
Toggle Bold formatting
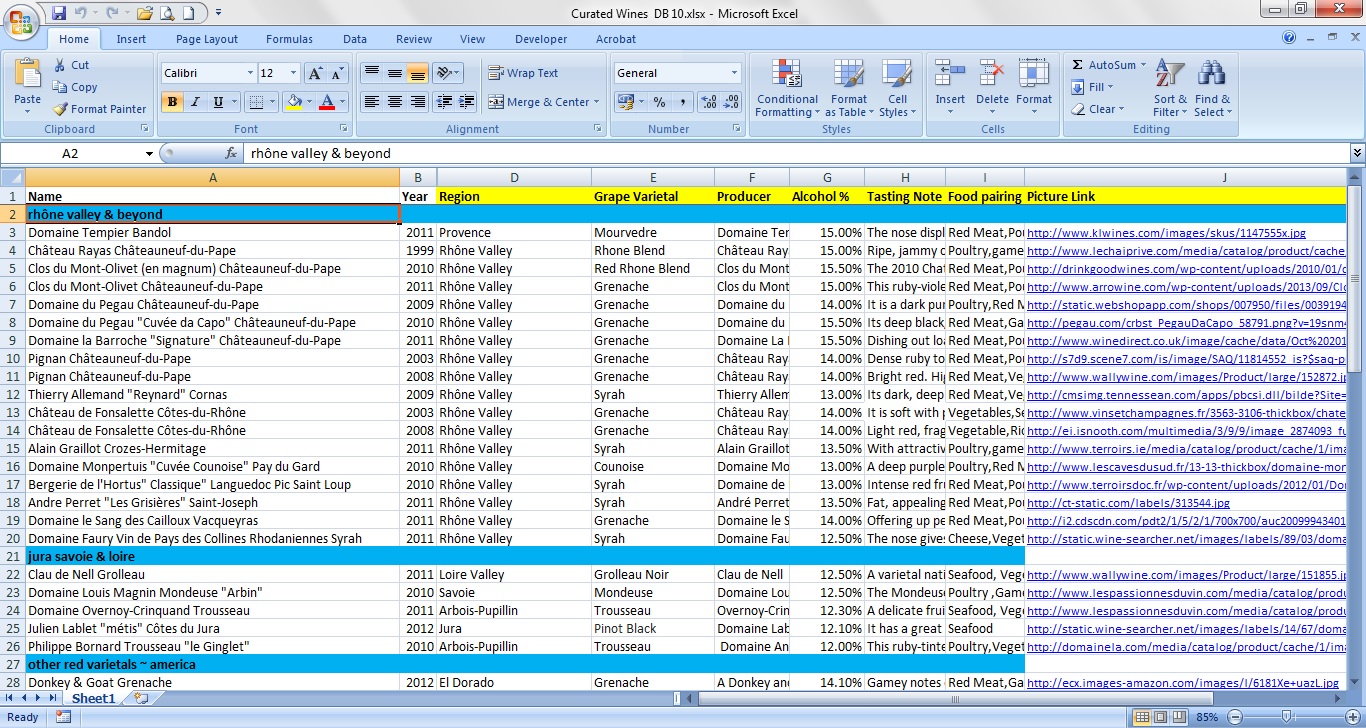(172, 102)
